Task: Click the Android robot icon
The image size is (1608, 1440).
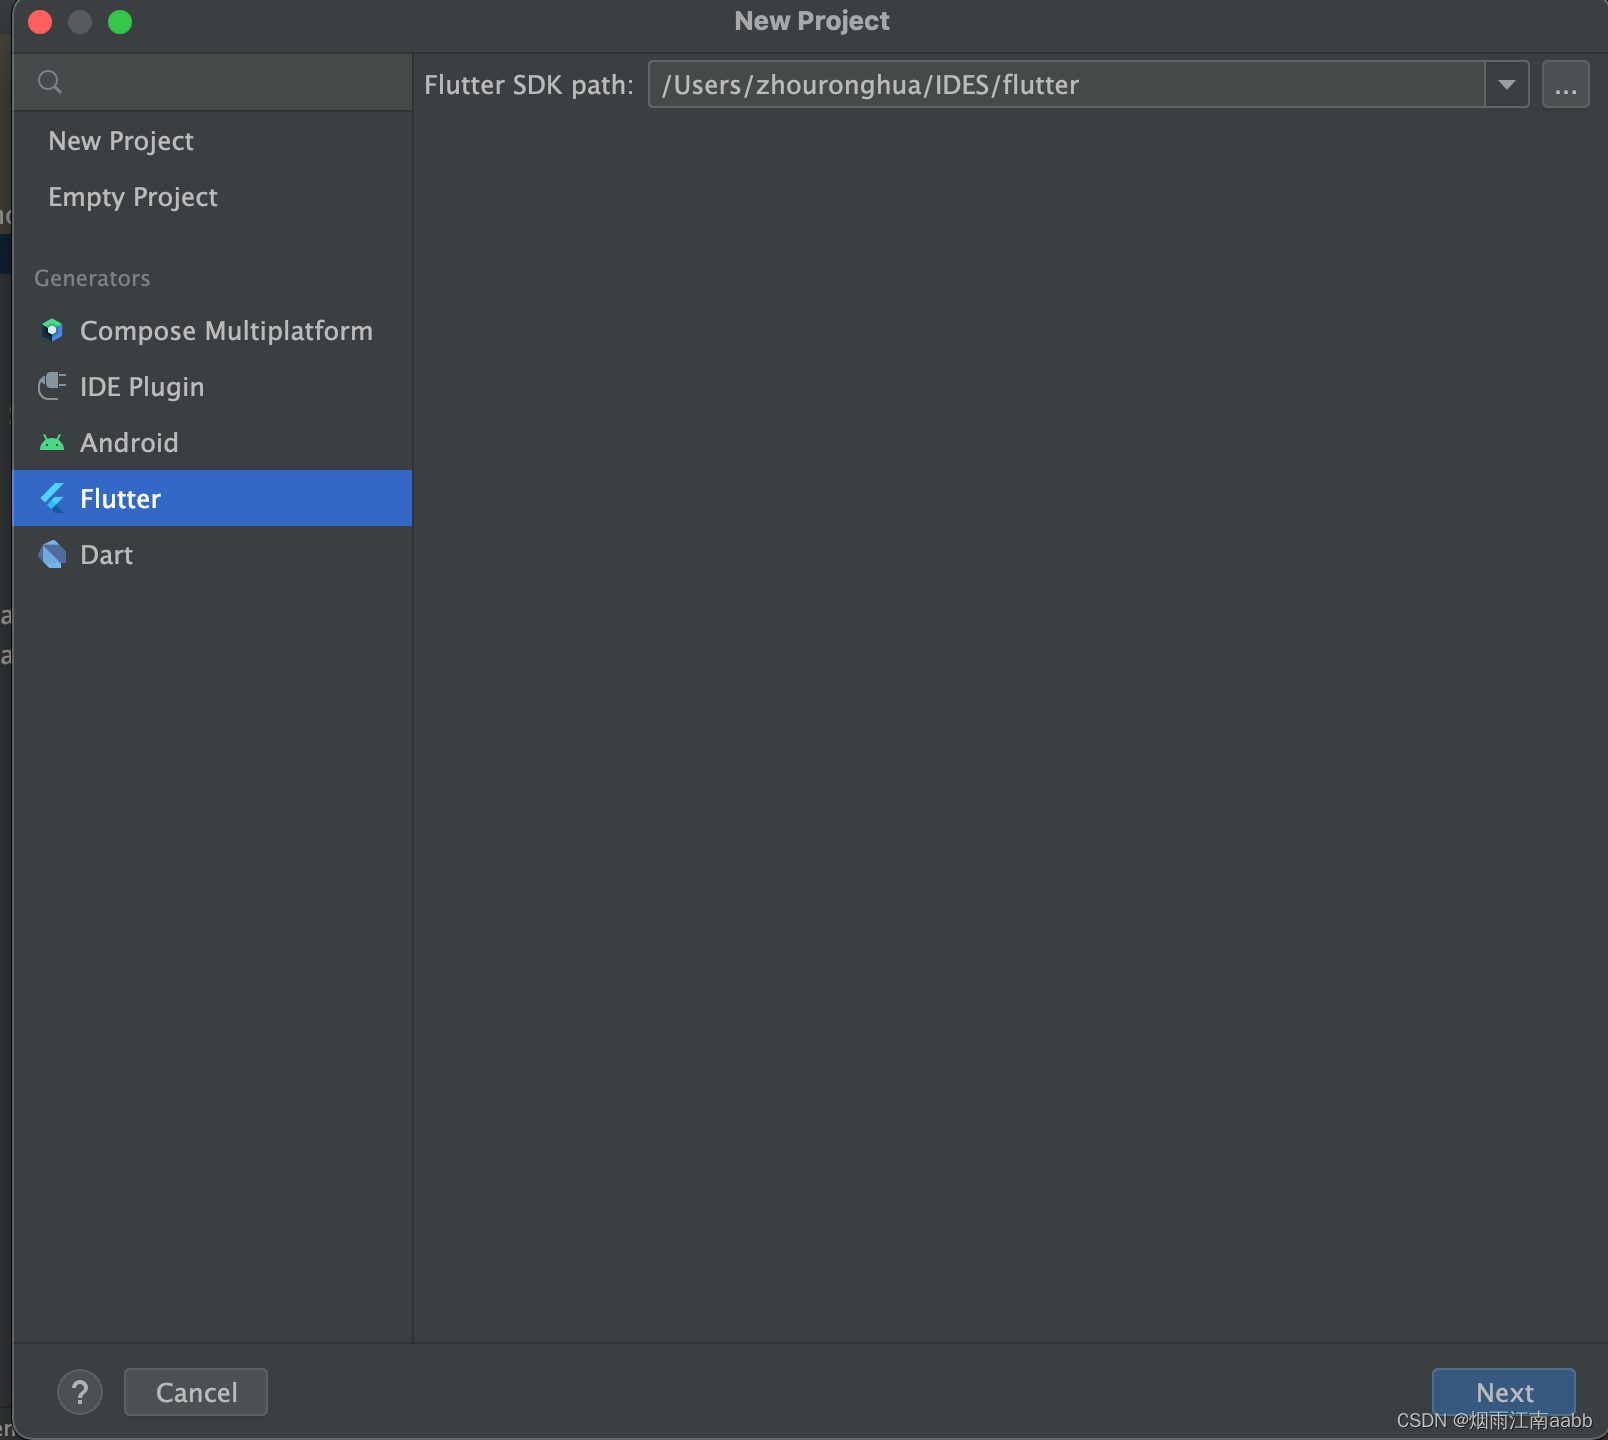Action: coord(52,442)
